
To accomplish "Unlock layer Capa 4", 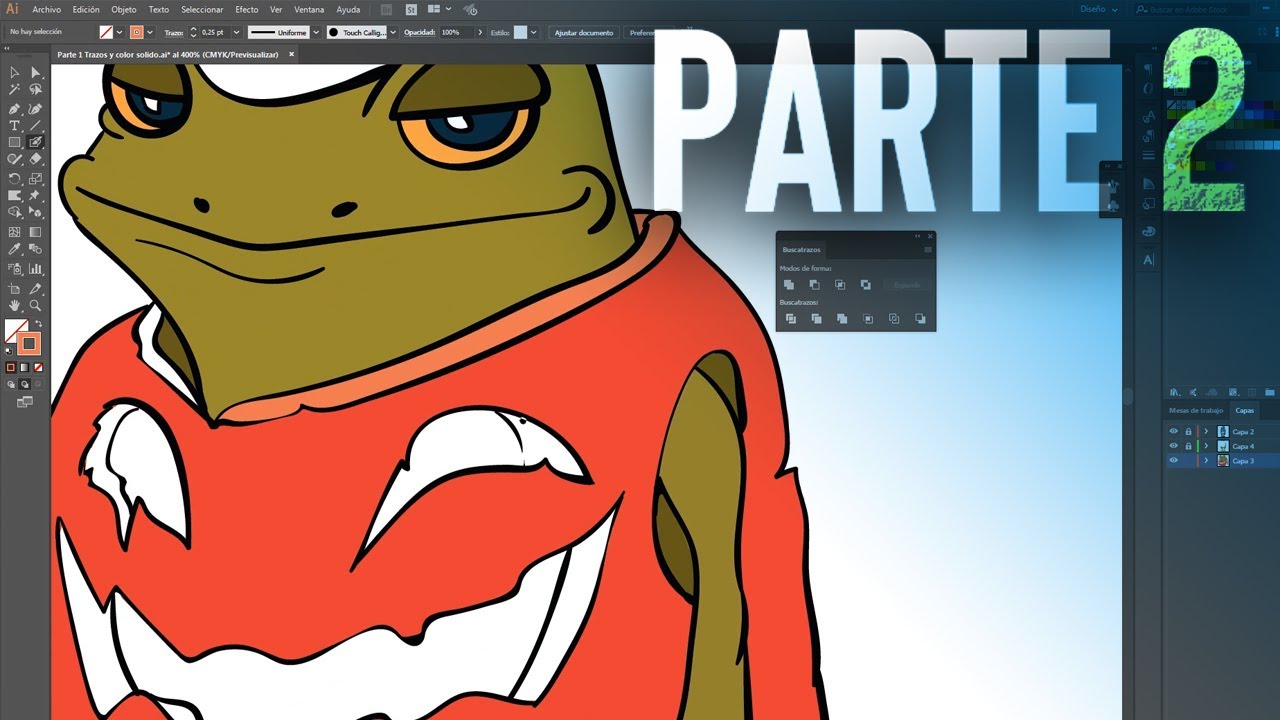I will tap(1188, 446).
